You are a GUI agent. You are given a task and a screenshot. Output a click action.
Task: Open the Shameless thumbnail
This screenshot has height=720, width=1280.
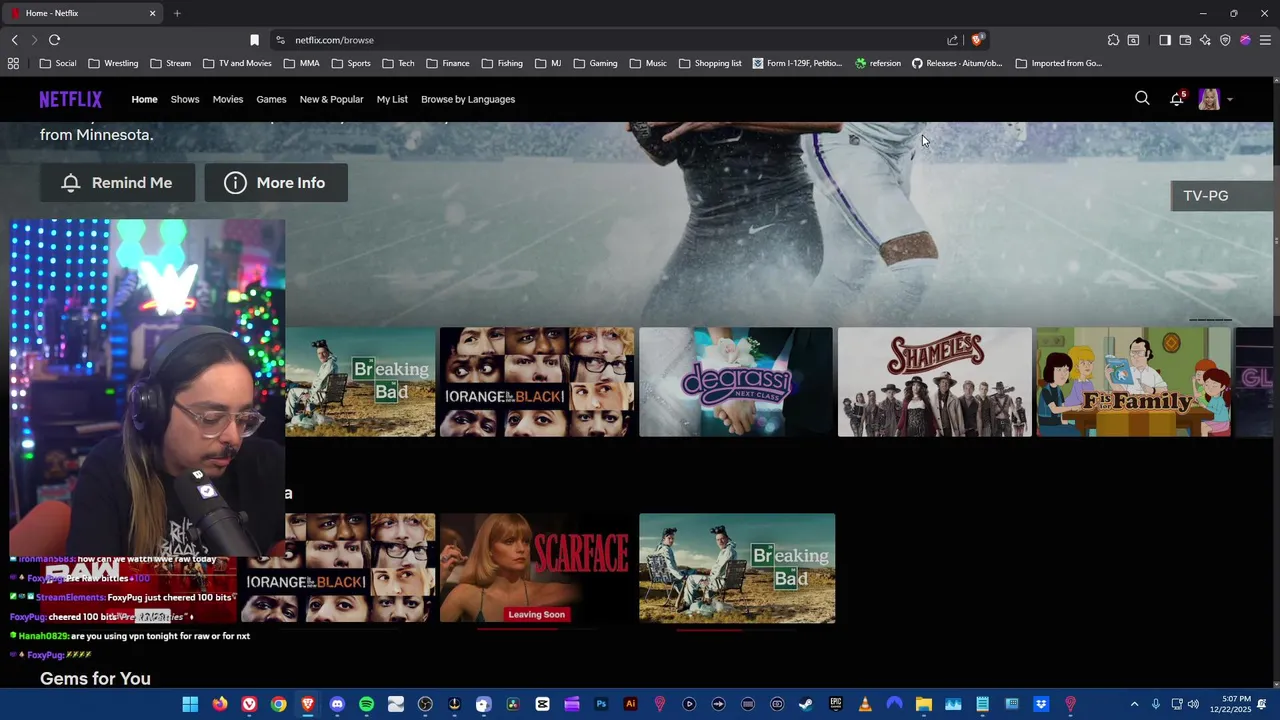[x=935, y=382]
